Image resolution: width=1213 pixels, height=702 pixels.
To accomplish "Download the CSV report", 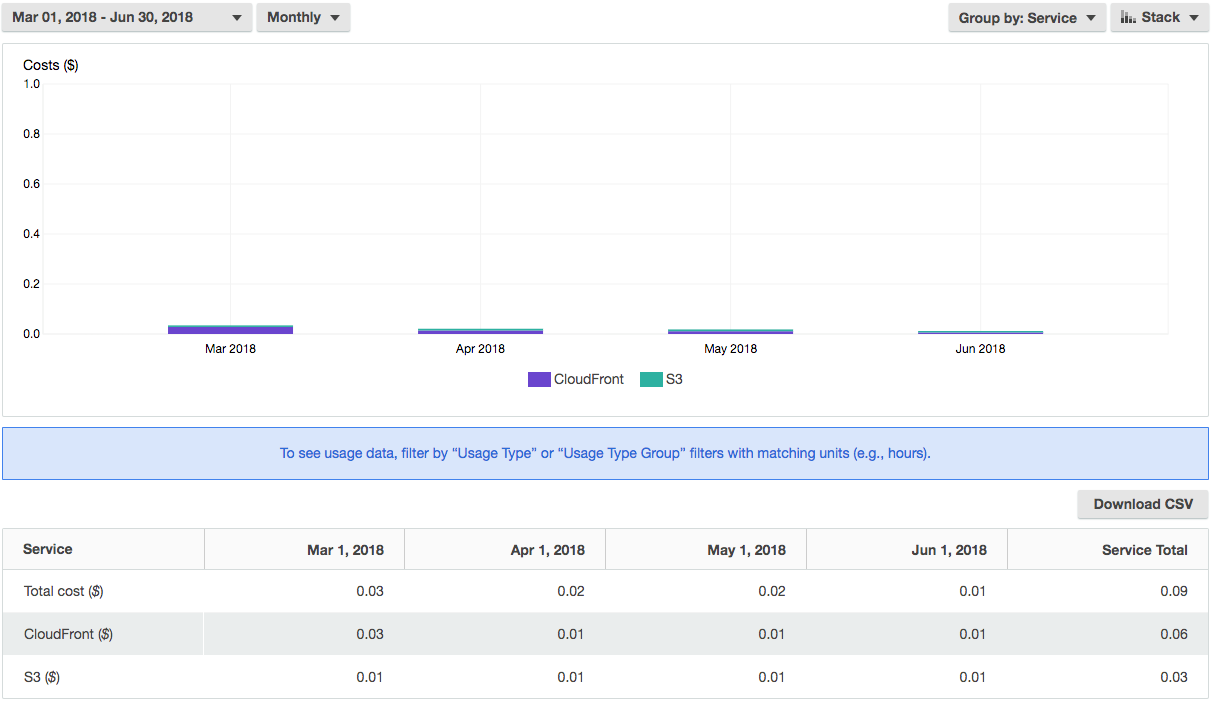I will (1142, 504).
